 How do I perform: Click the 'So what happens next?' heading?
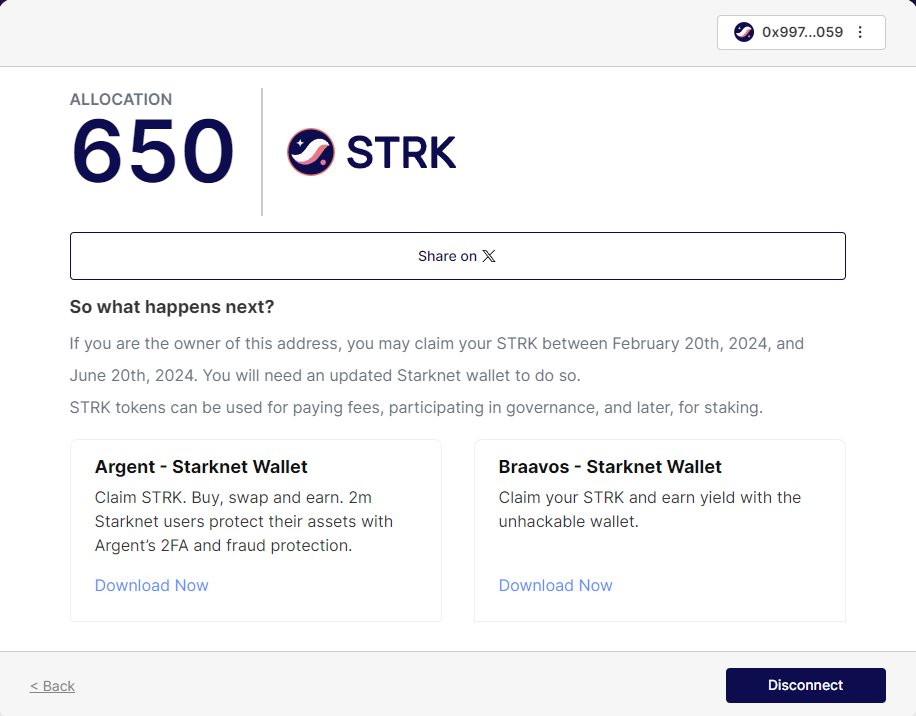pyautogui.click(x=172, y=307)
